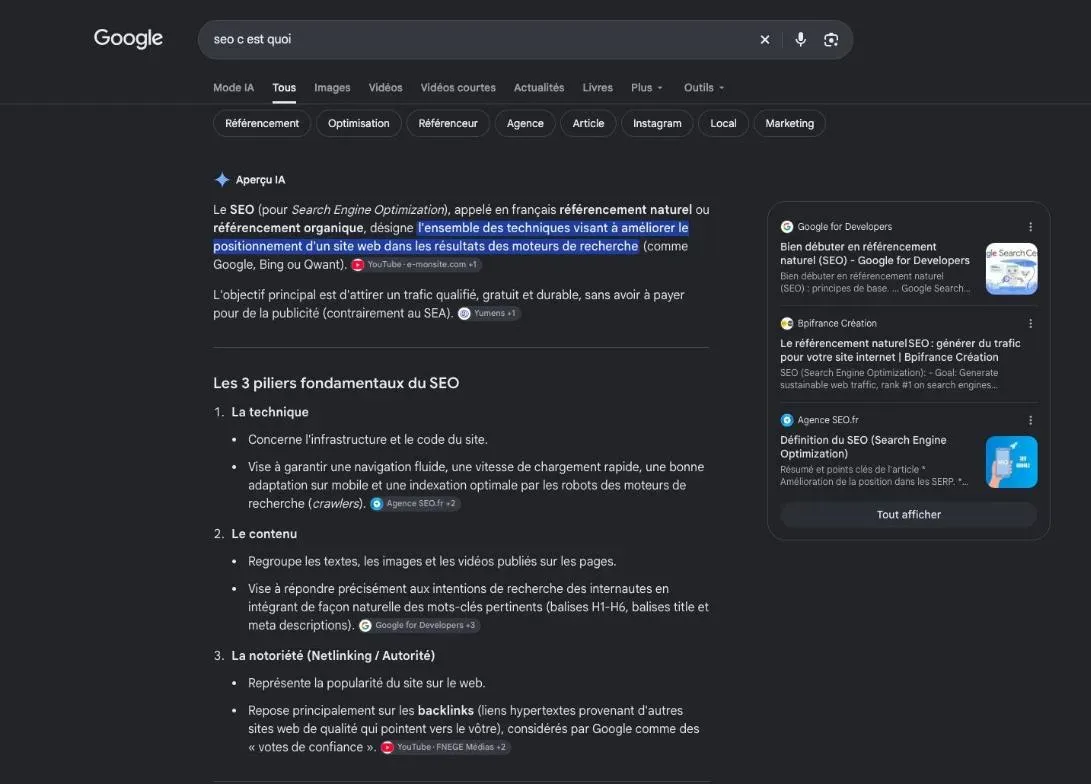Screen dimensions: 1091x784
Task: Expand the Plus dropdown menu
Action: coord(646,88)
